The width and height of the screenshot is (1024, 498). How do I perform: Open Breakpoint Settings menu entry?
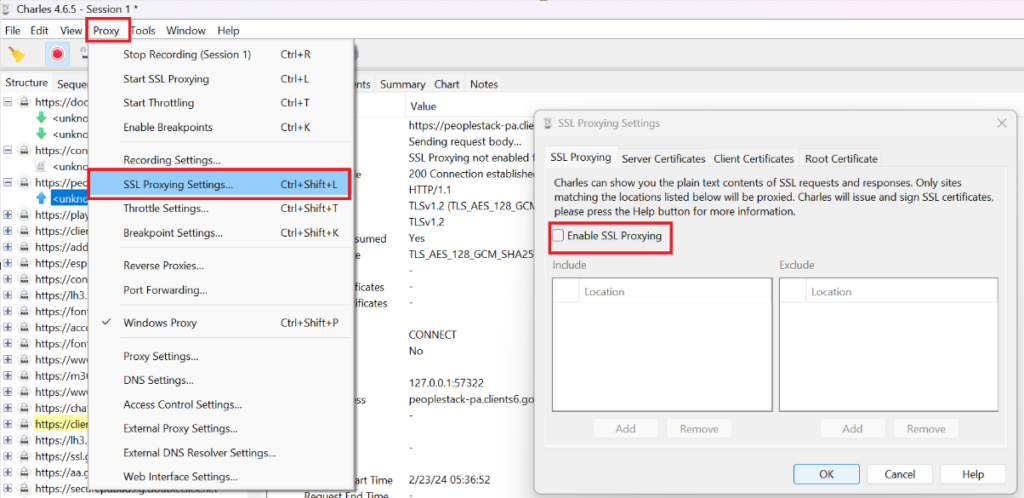(221, 233)
